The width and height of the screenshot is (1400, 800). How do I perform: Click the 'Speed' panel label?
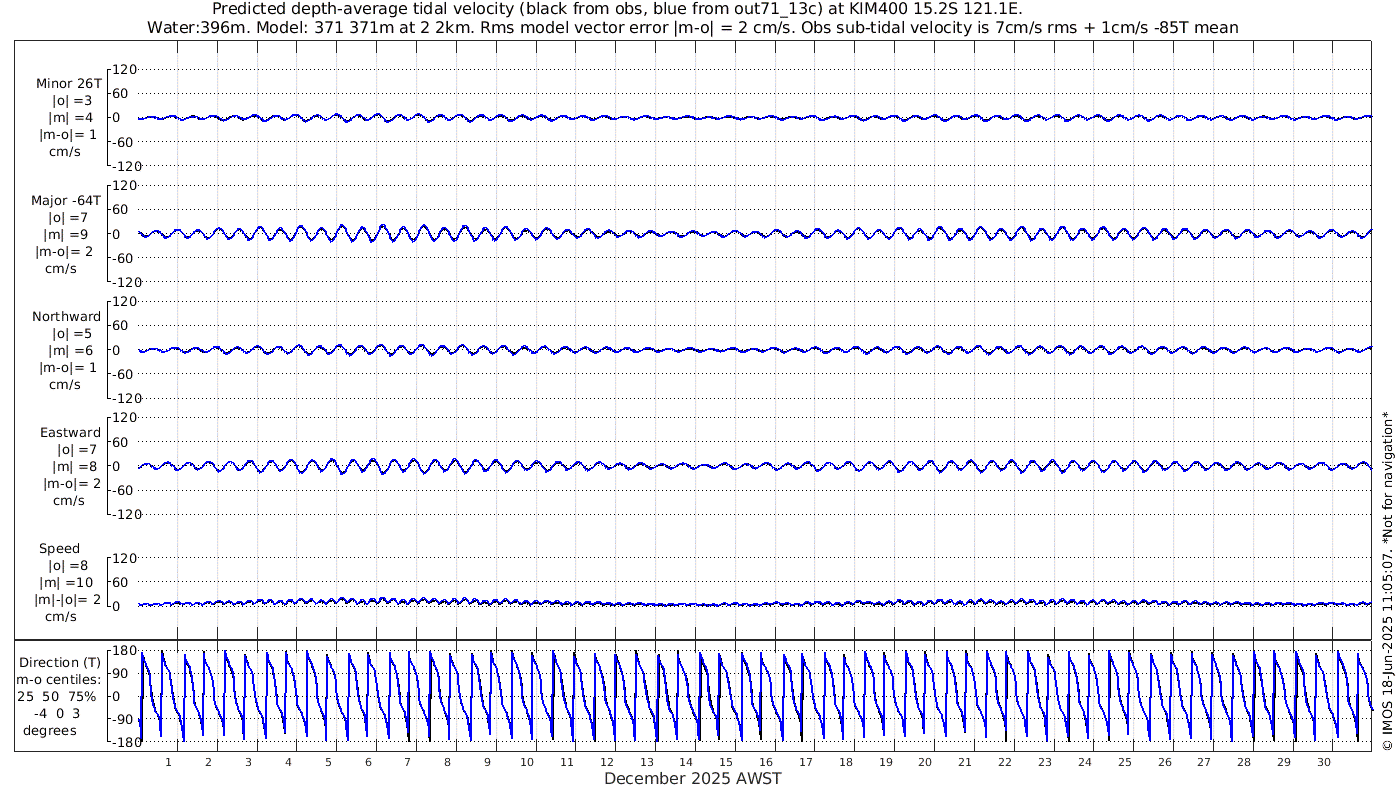[60, 549]
